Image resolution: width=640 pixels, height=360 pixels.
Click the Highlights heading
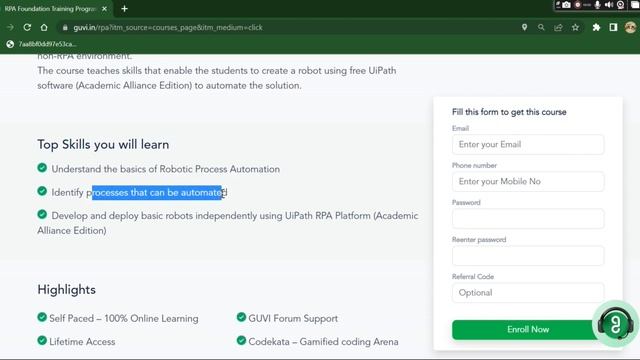coord(67,289)
